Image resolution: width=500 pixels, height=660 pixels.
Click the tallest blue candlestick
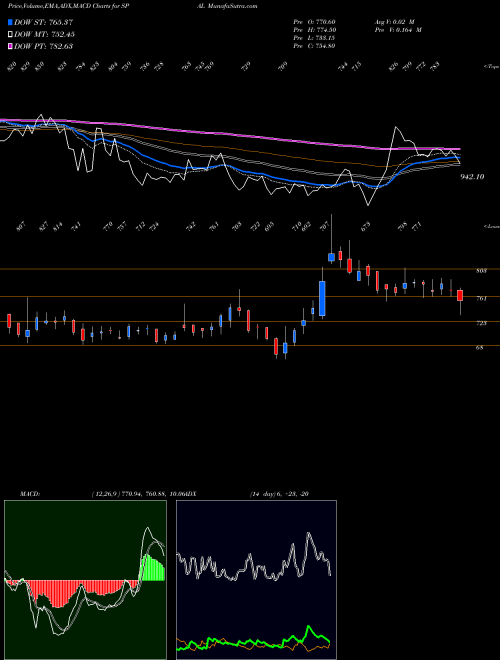click(322, 298)
